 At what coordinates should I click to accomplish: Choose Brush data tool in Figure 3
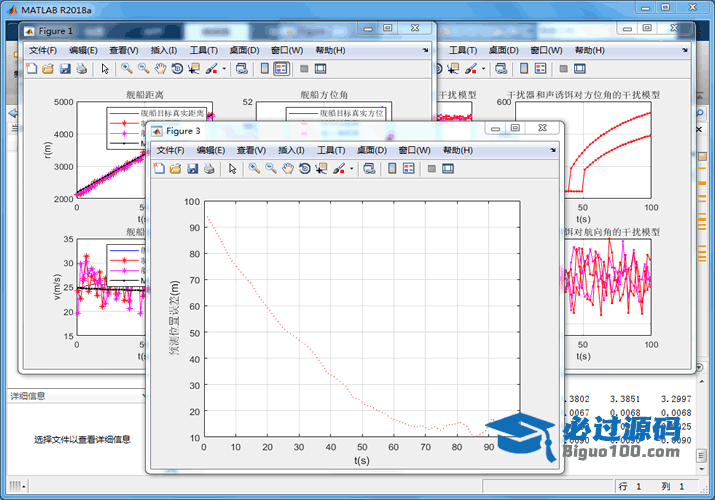(339, 169)
